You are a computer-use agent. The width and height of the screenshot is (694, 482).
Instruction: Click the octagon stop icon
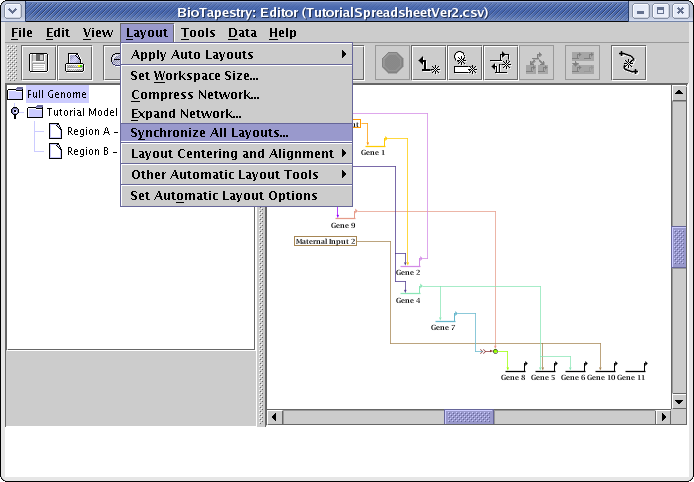393,63
